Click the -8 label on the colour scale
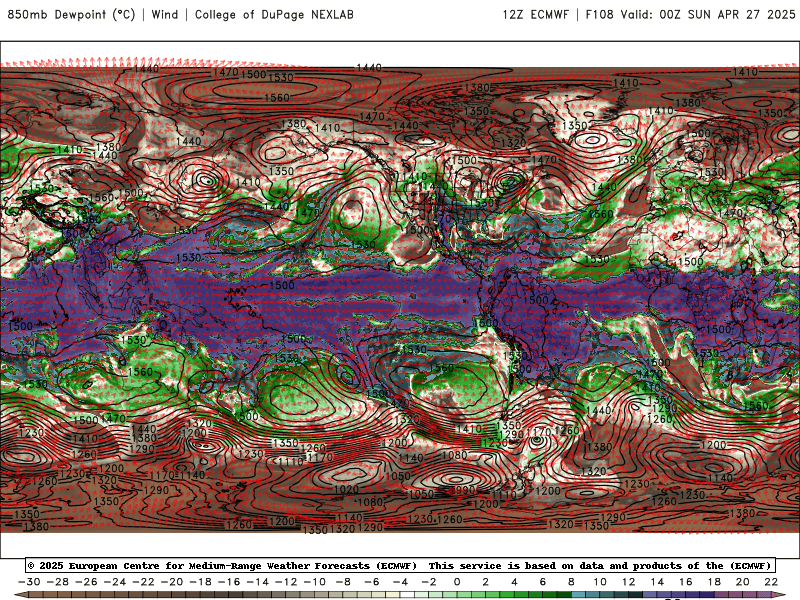The height and width of the screenshot is (600, 800). tap(343, 582)
